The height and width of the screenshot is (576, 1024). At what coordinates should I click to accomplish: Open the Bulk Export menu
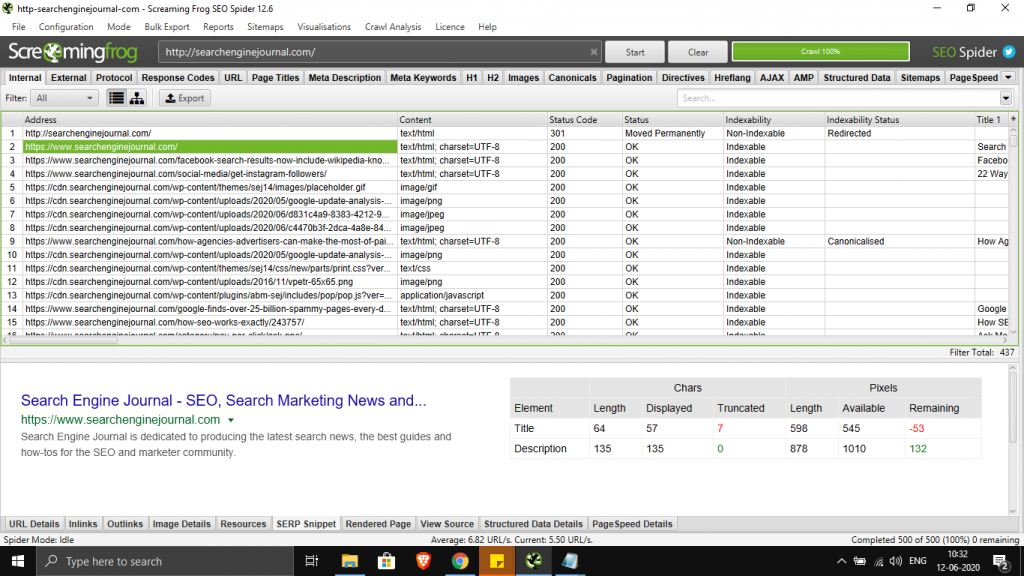[x=167, y=27]
